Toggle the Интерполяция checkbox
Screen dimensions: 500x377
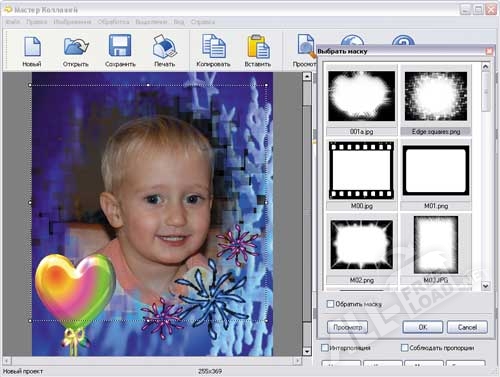[x=324, y=348]
